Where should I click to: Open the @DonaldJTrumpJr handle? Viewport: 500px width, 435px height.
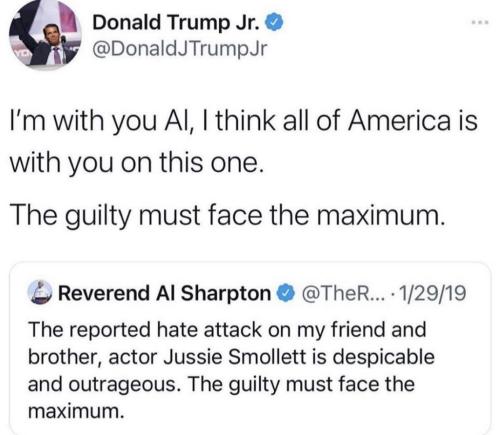tap(180, 49)
